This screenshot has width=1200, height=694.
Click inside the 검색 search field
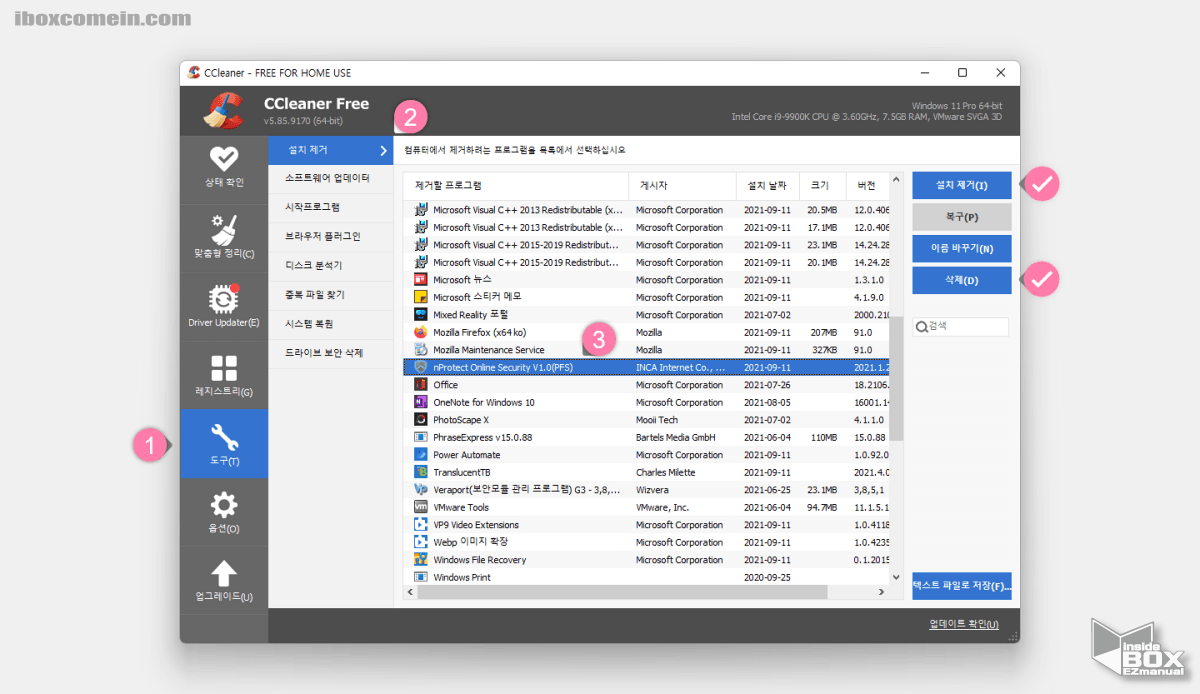coord(960,327)
